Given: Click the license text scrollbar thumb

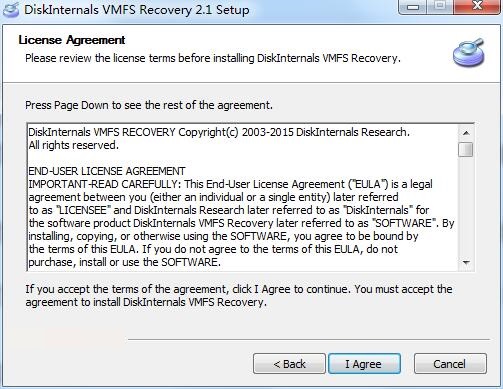Looking at the screenshot, I should point(466,149).
